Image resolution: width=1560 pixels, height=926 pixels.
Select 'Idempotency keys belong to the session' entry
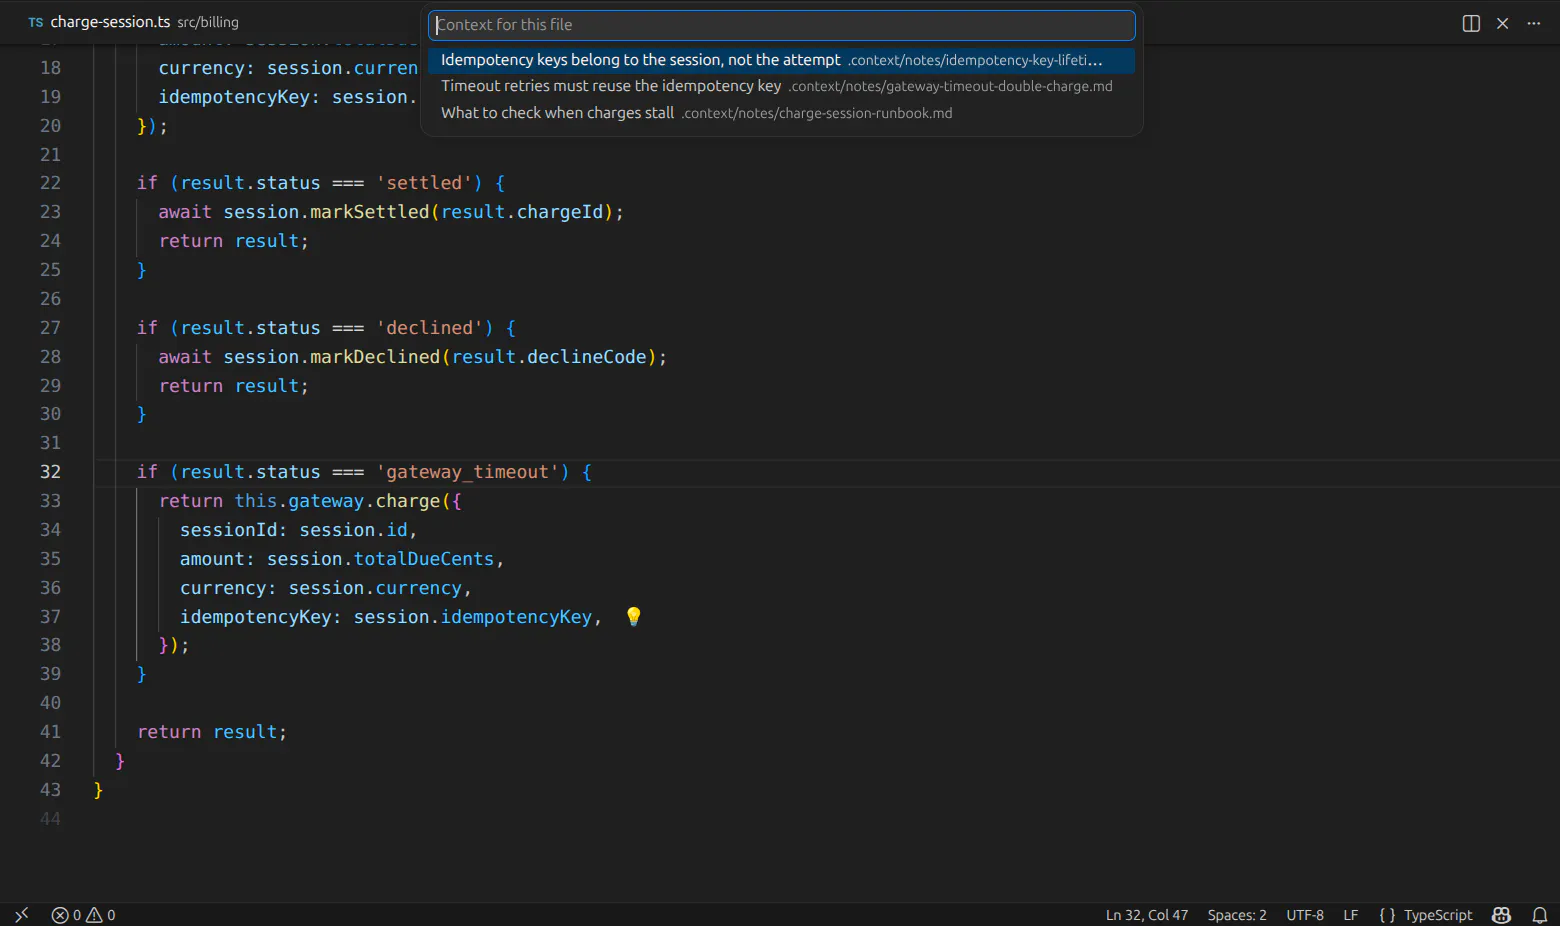pyautogui.click(x=782, y=60)
